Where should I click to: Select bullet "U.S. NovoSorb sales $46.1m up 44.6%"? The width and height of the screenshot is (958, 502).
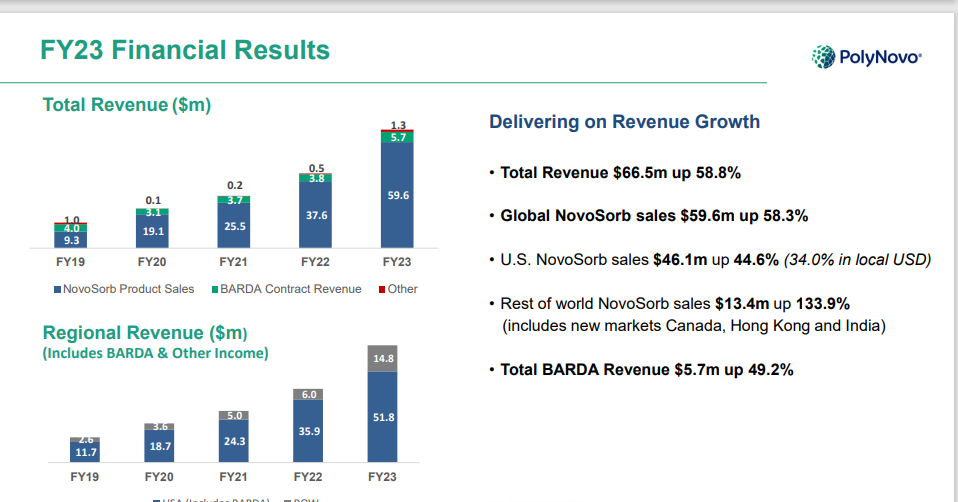(x=639, y=260)
